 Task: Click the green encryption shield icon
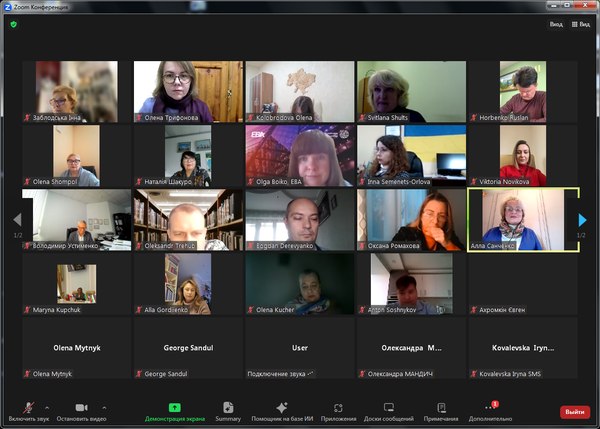14,24
